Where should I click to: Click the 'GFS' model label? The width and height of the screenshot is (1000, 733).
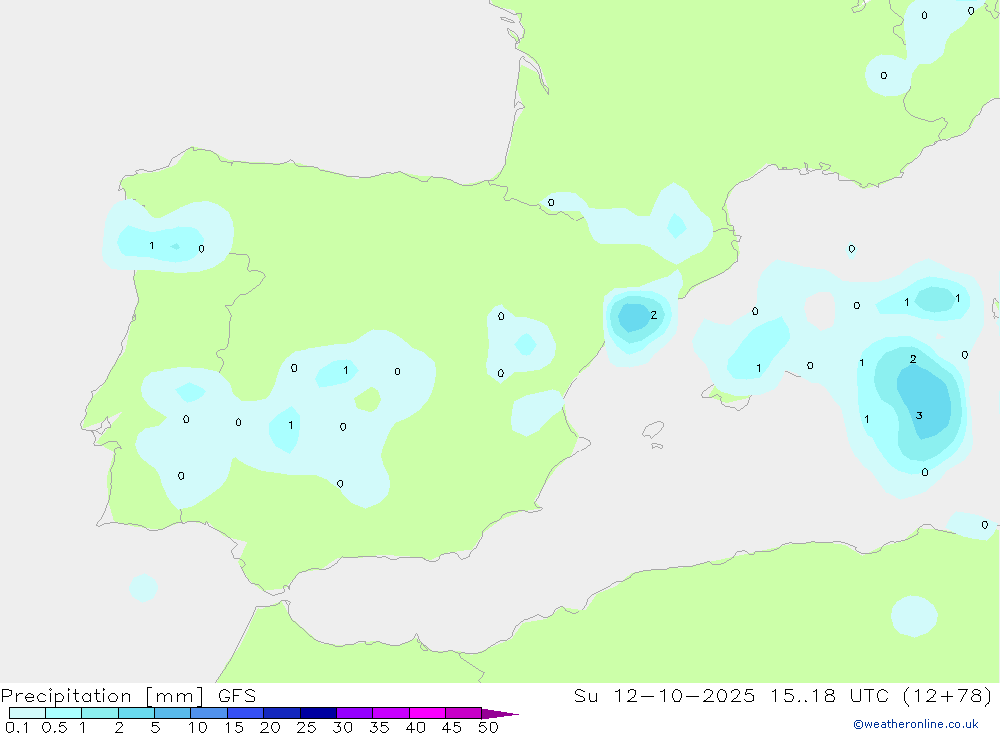click(237, 695)
